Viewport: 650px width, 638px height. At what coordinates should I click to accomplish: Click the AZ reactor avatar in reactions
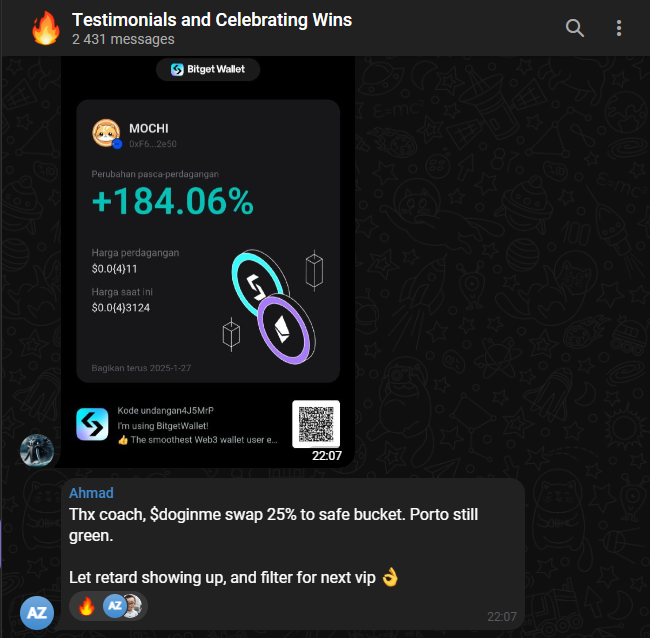click(x=114, y=606)
